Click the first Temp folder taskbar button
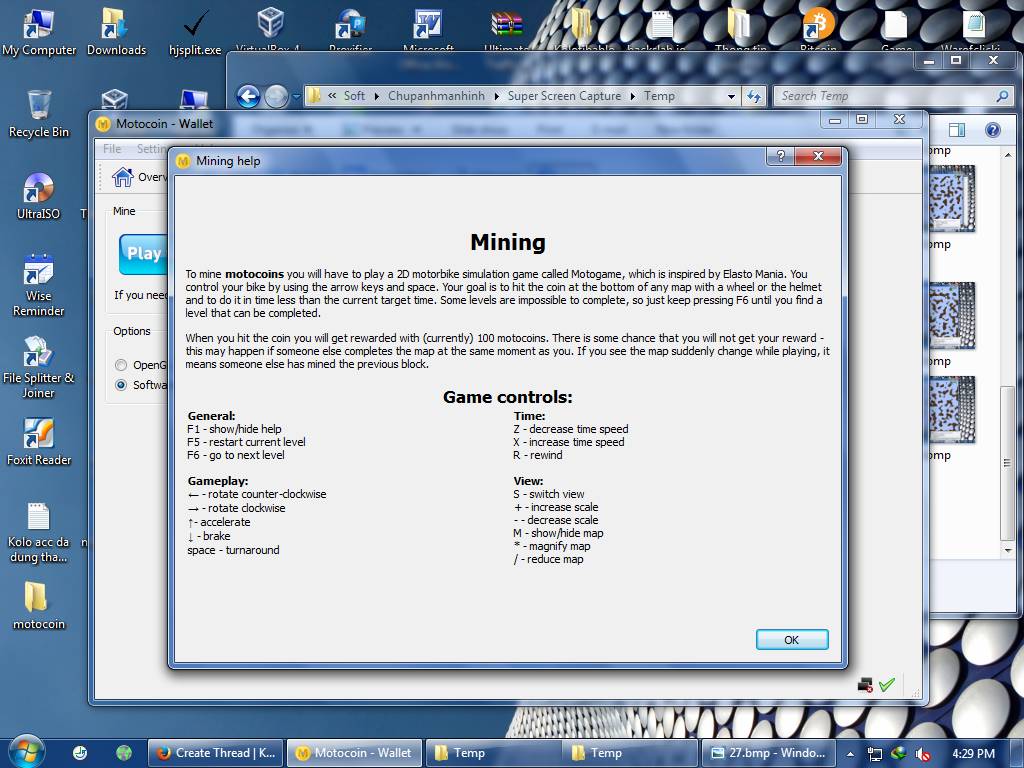 coord(493,753)
